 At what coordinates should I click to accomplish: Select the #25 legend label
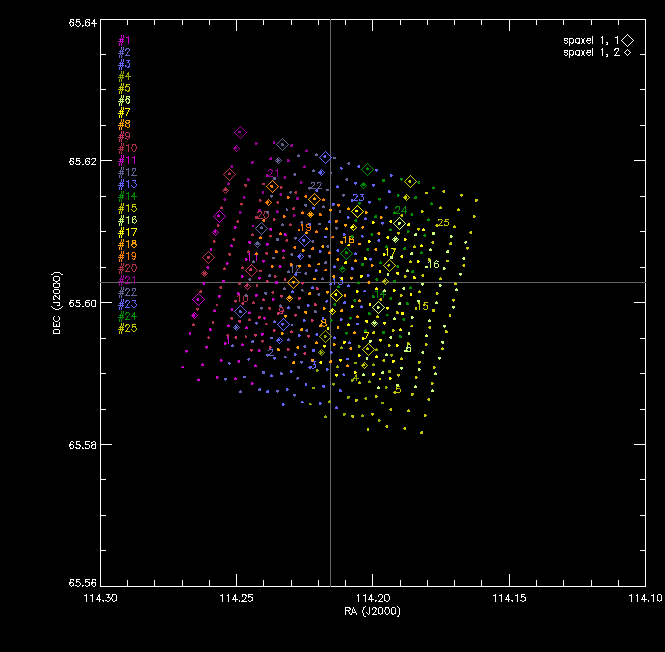(x=128, y=328)
